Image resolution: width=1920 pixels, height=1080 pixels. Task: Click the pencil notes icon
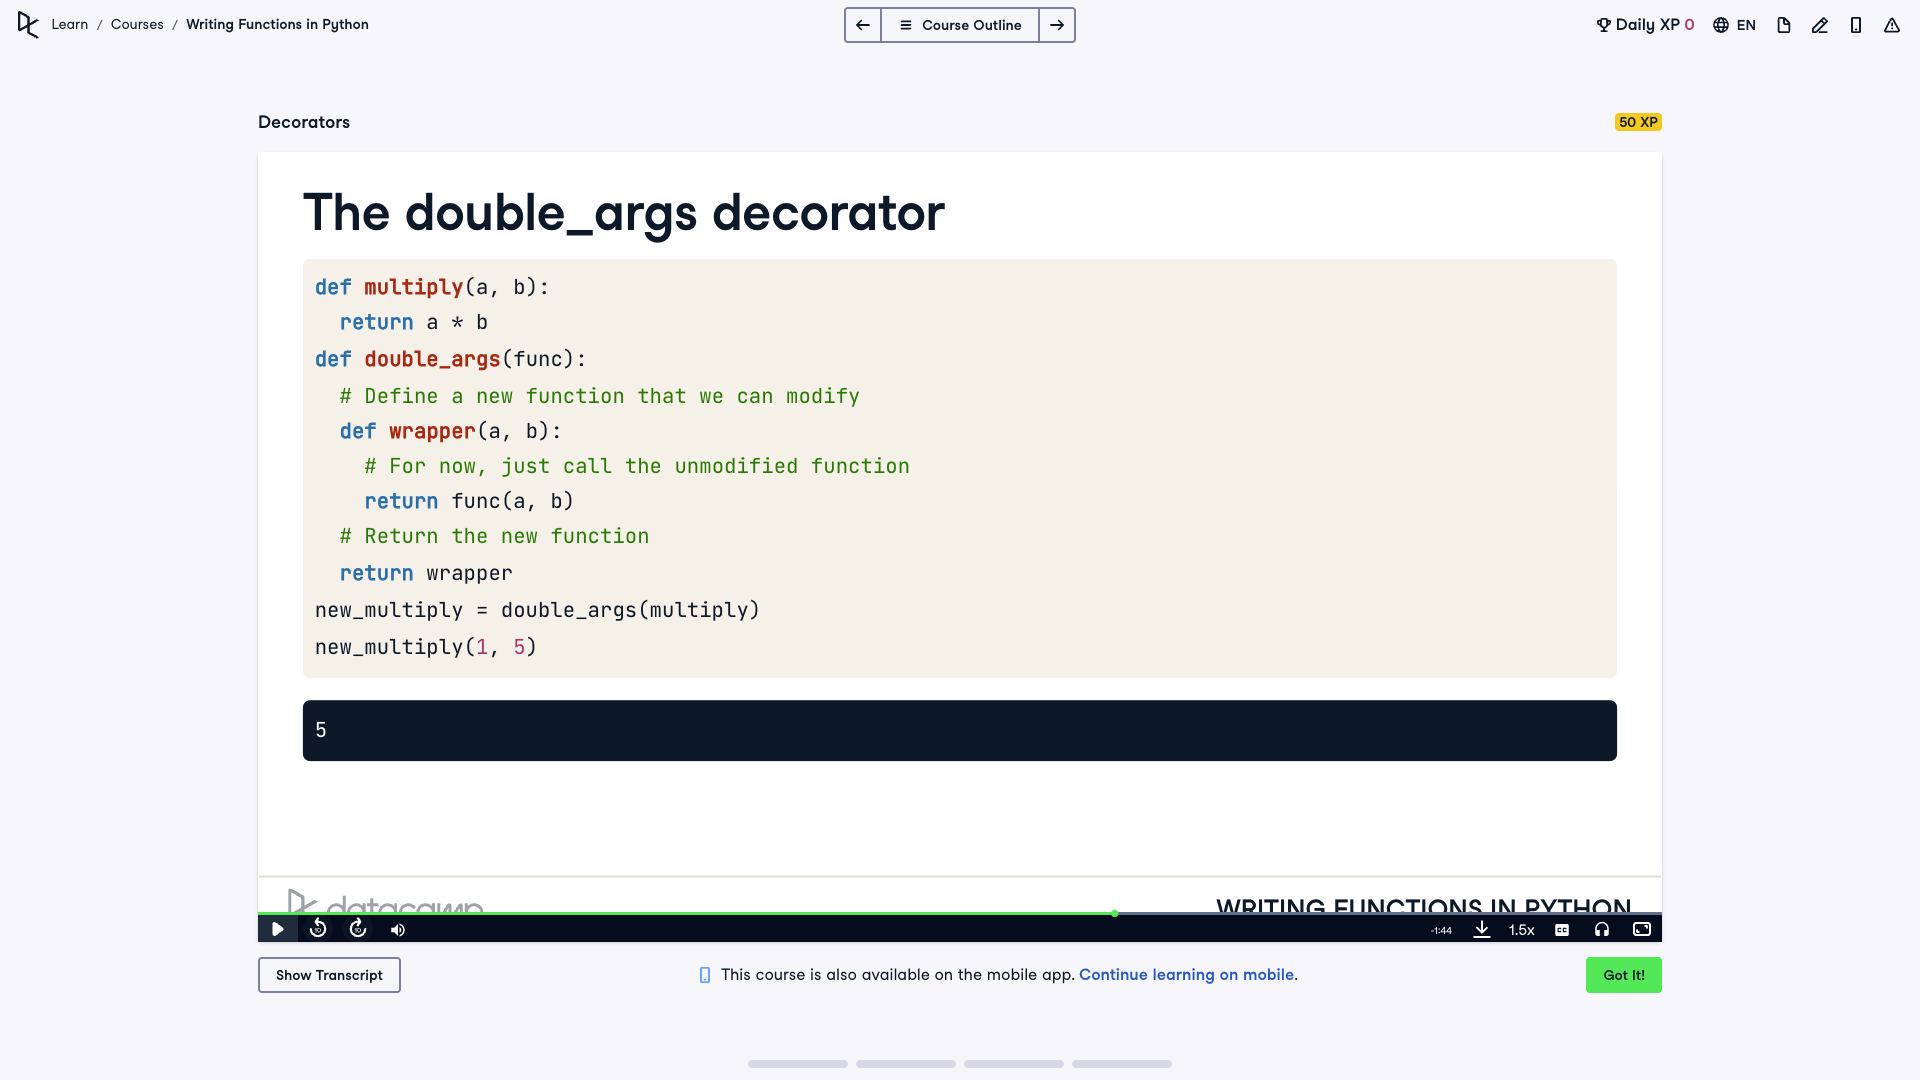(1819, 25)
